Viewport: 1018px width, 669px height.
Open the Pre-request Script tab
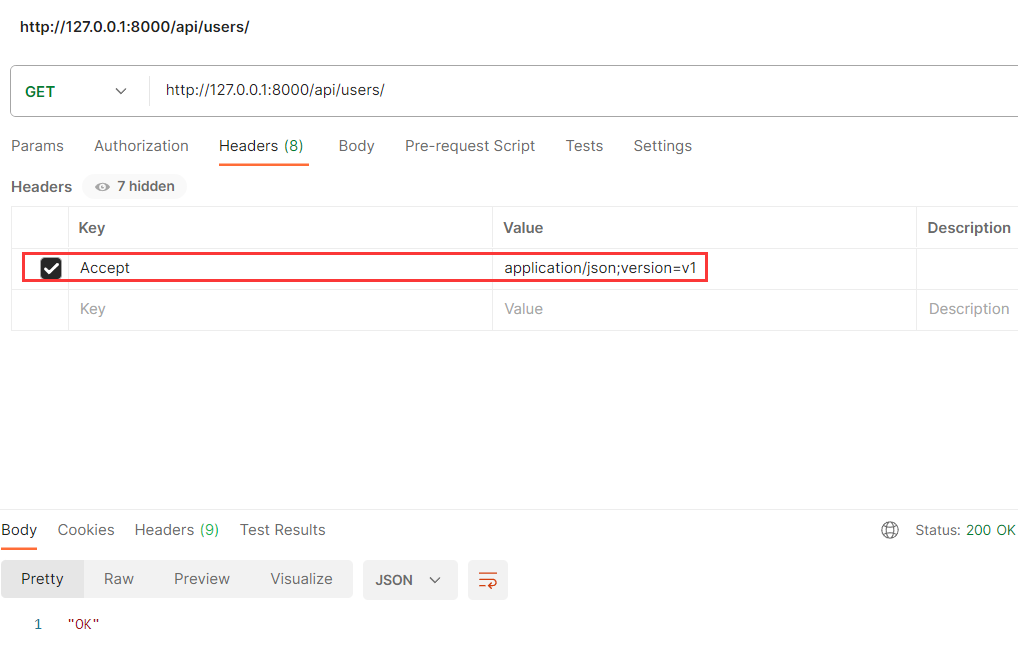[469, 146]
